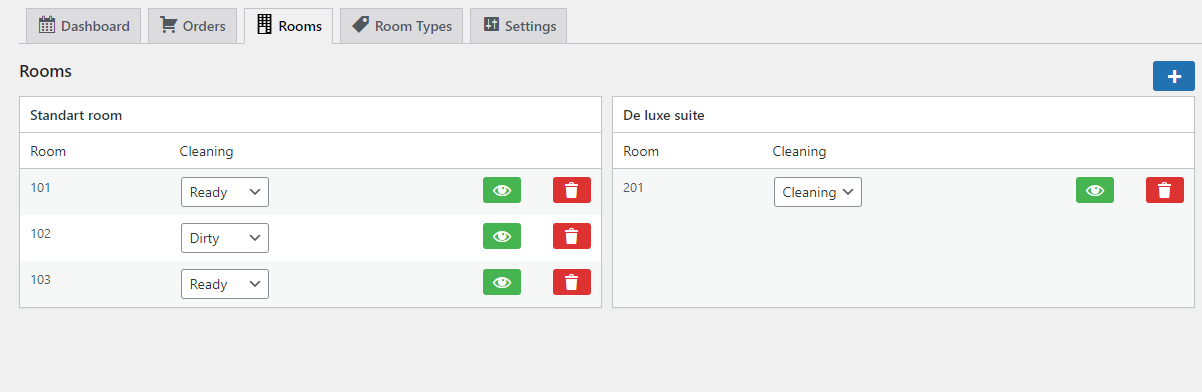Expand the Cleaning dropdown for room 201
Viewport: 1202px width, 392px height.
point(818,192)
